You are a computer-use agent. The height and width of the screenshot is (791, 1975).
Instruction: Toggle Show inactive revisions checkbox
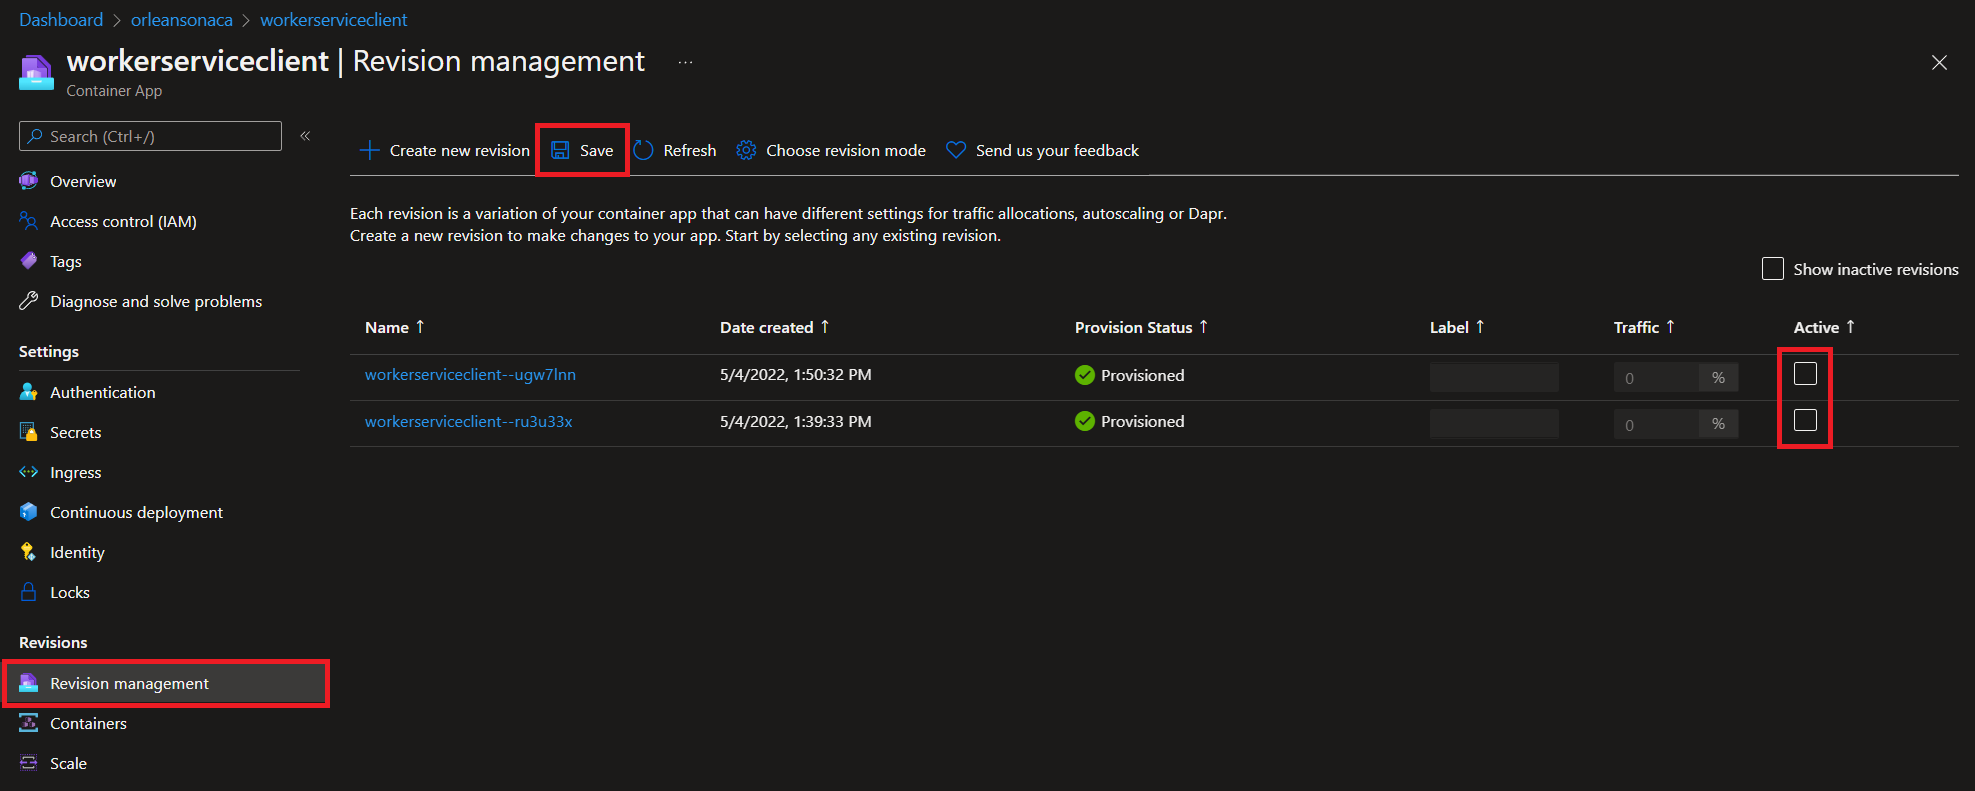point(1773,269)
